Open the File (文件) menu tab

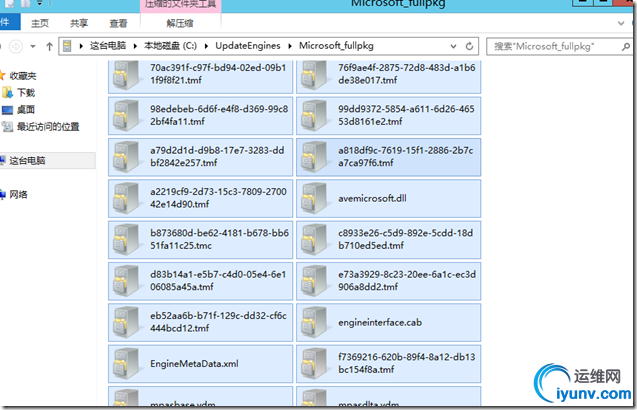tap(9, 22)
